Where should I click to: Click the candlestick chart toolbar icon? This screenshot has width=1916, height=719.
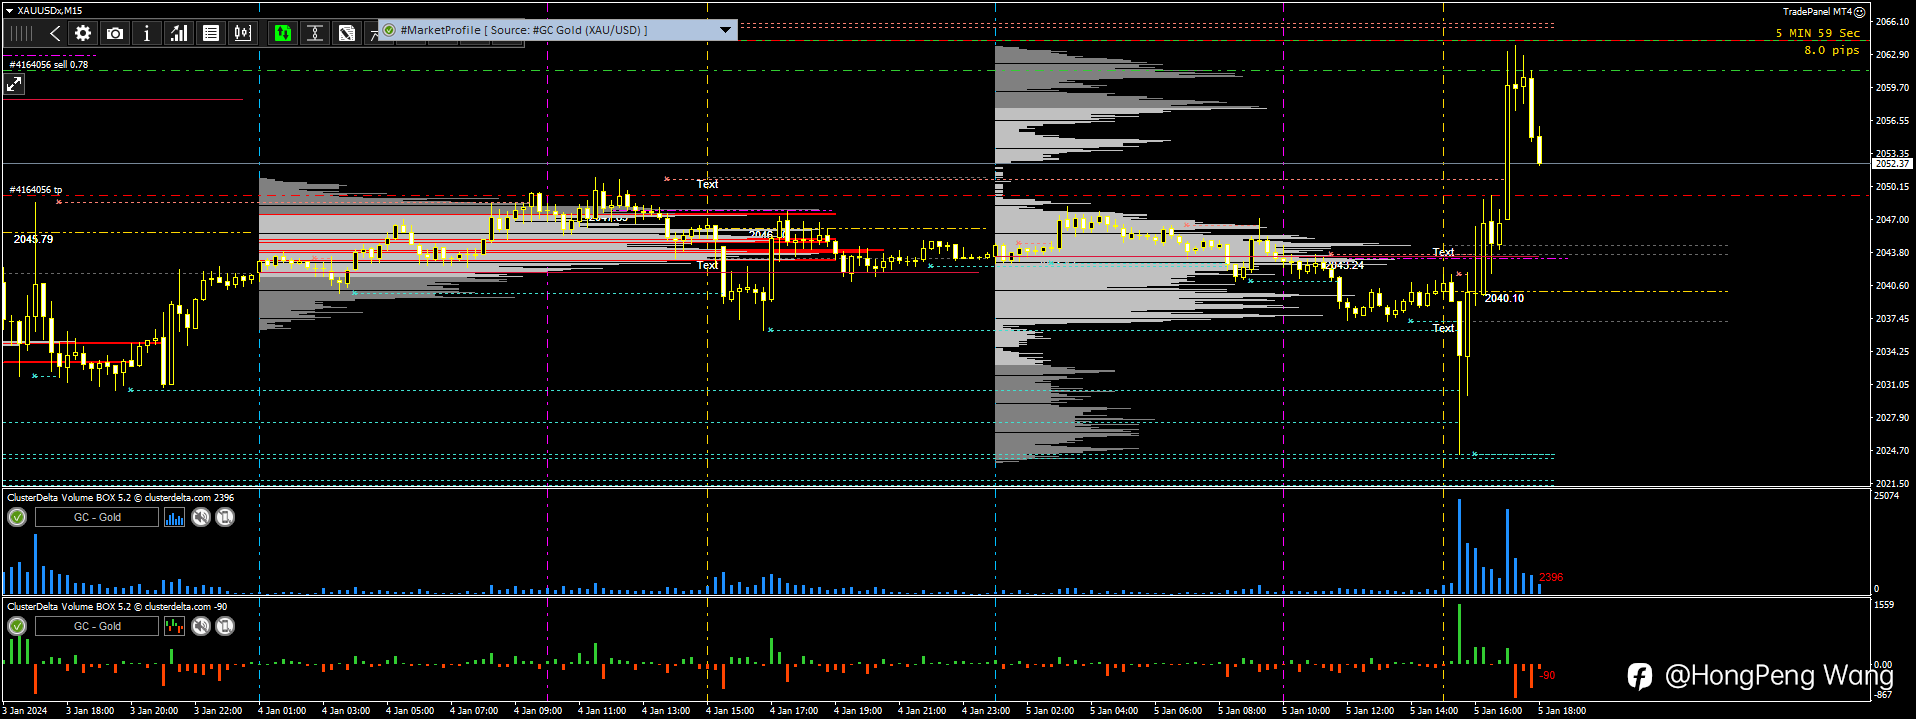(243, 33)
